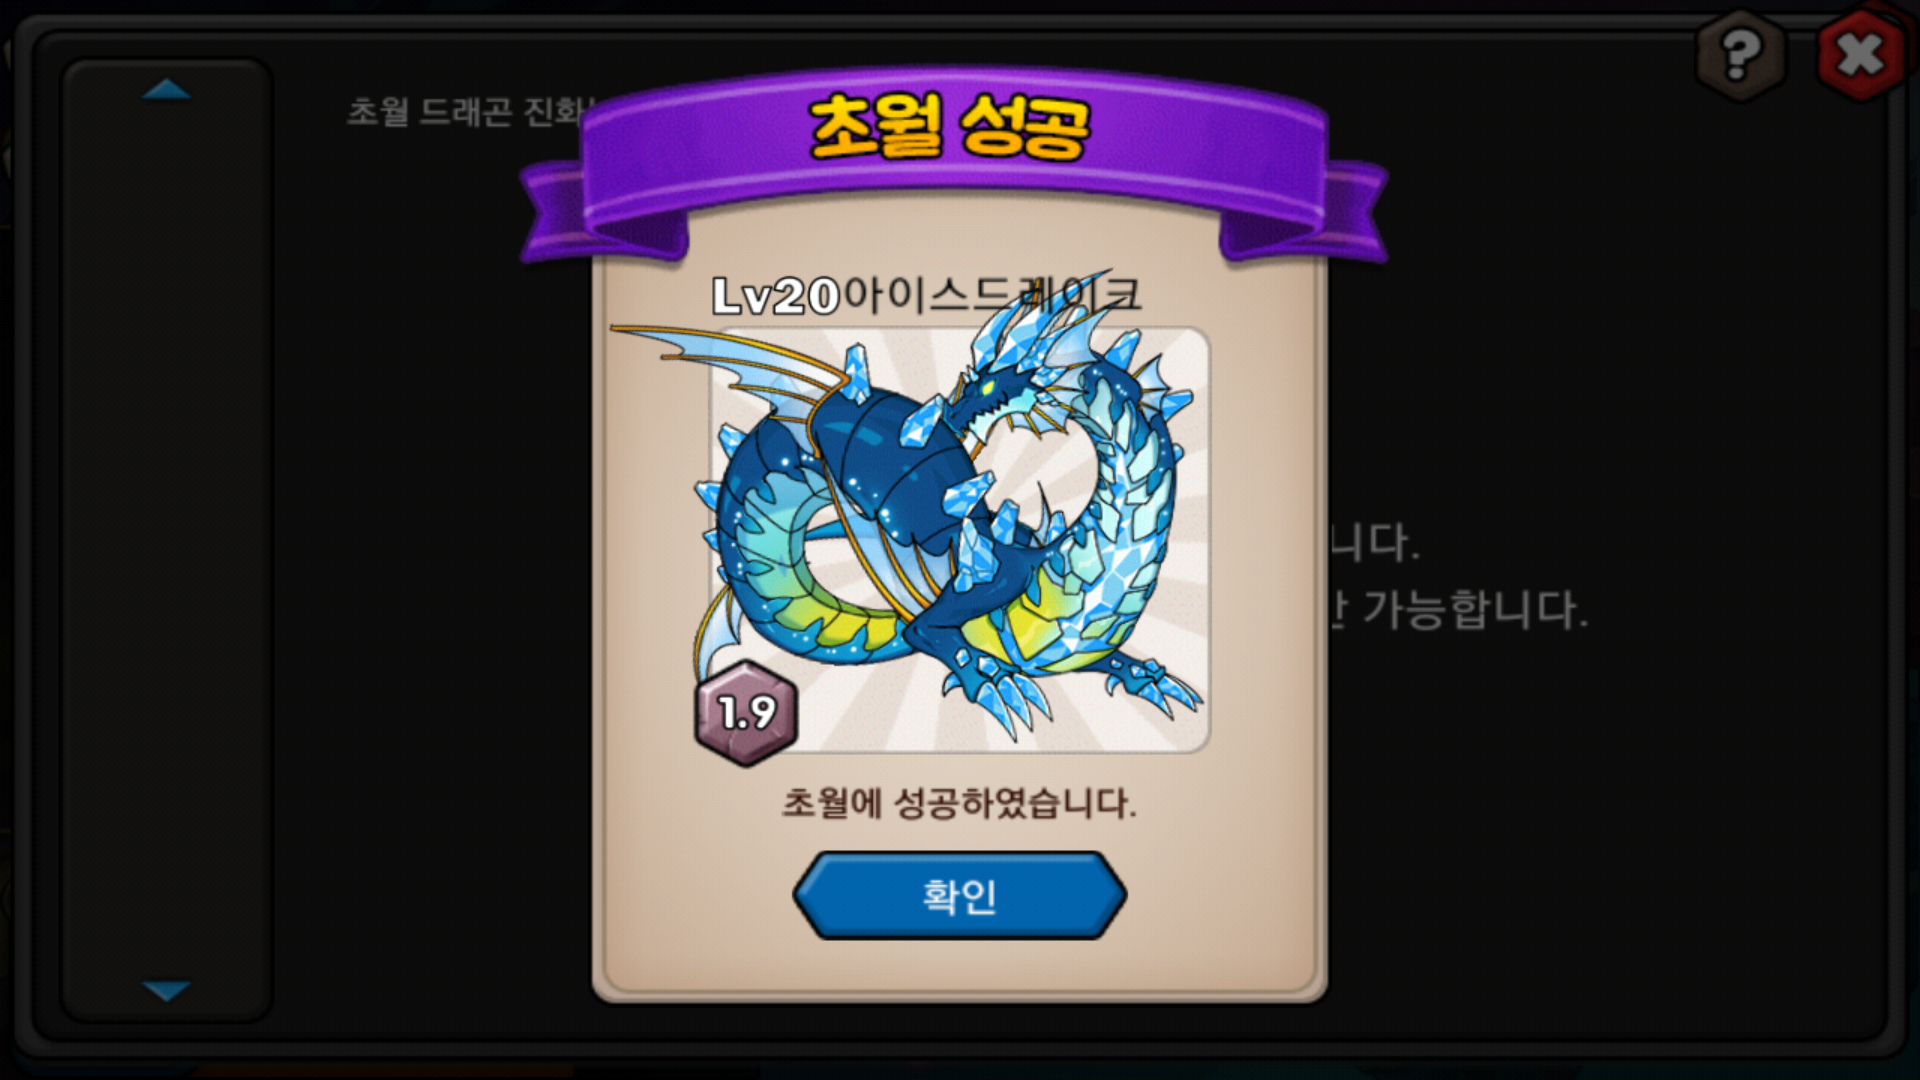Tap the dragon's glowing yellow eye
The width and height of the screenshot is (1920, 1080).
click(988, 388)
